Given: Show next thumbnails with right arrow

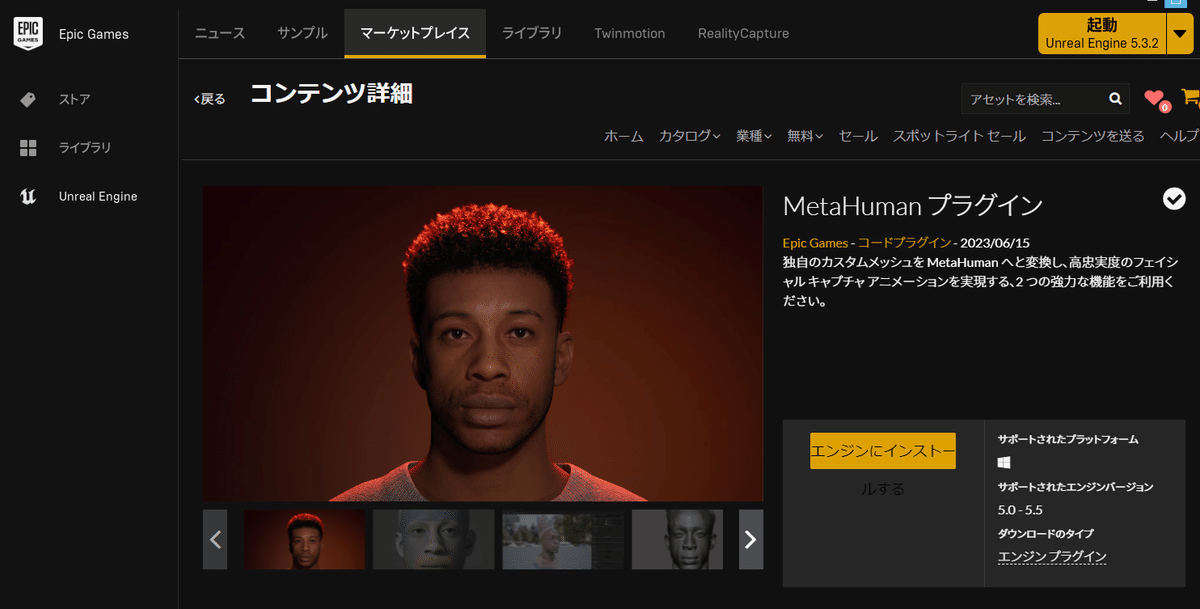Looking at the screenshot, I should click(x=751, y=540).
